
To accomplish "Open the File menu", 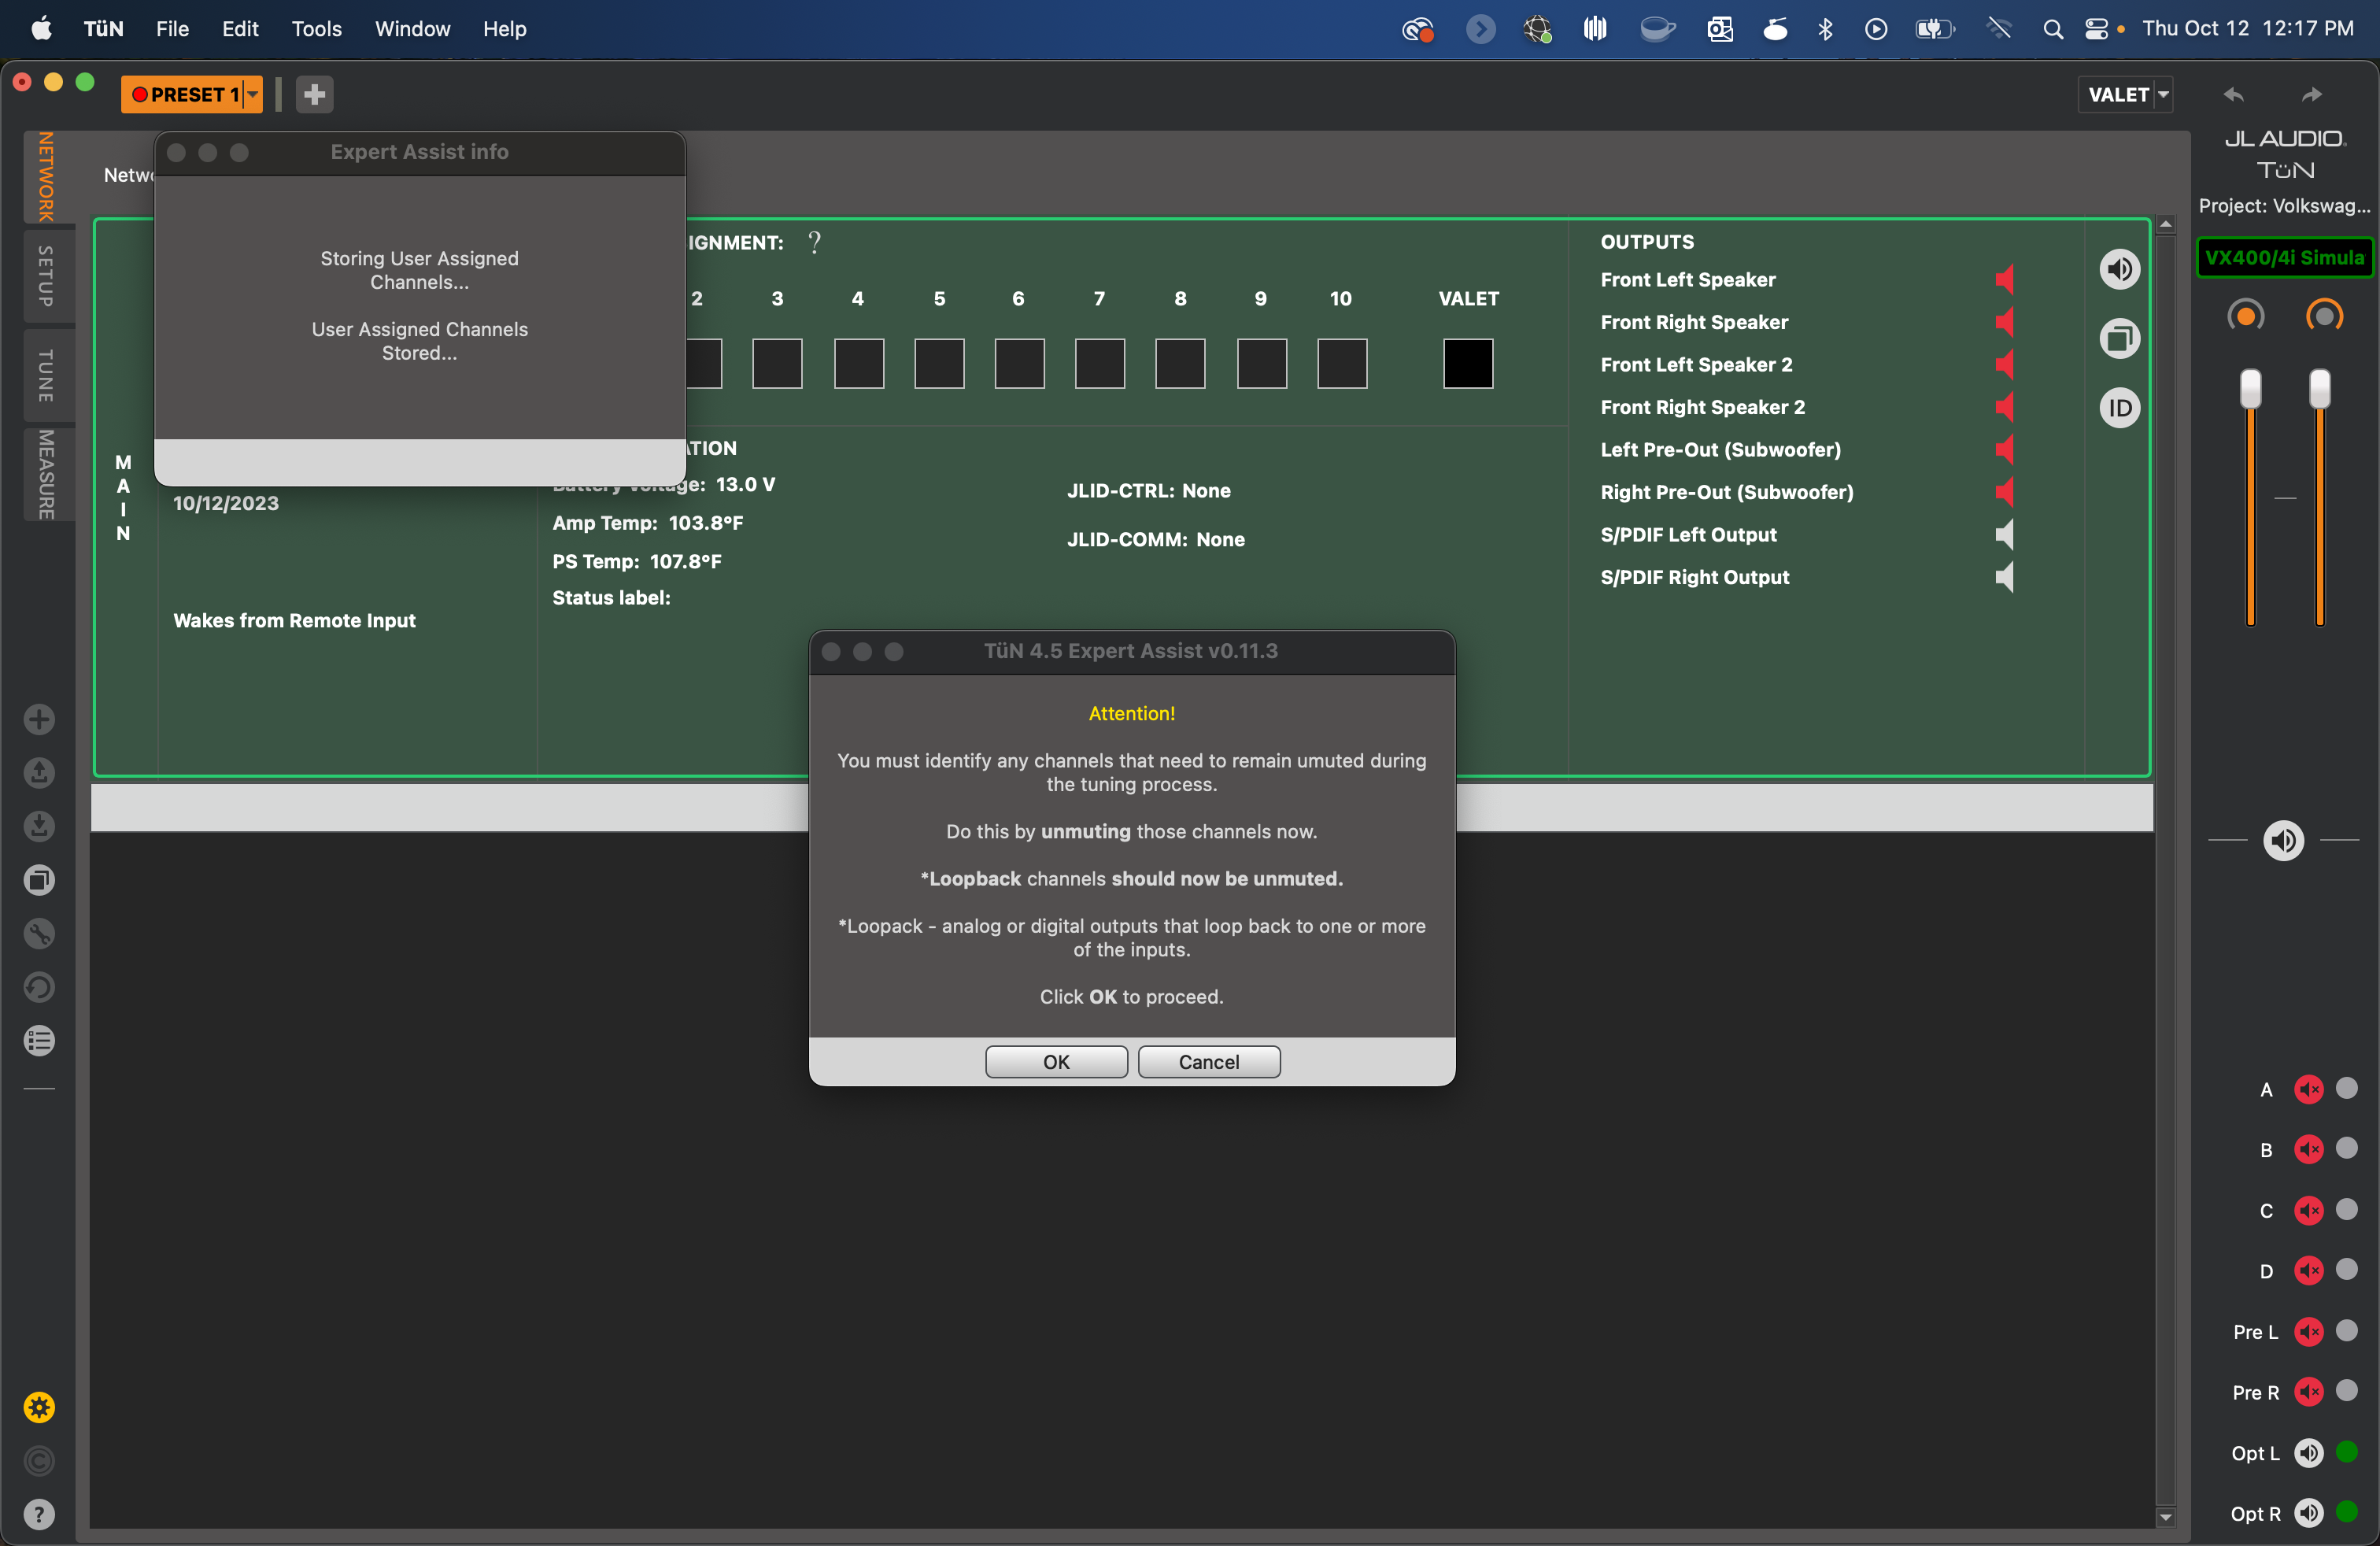I will (x=172, y=29).
